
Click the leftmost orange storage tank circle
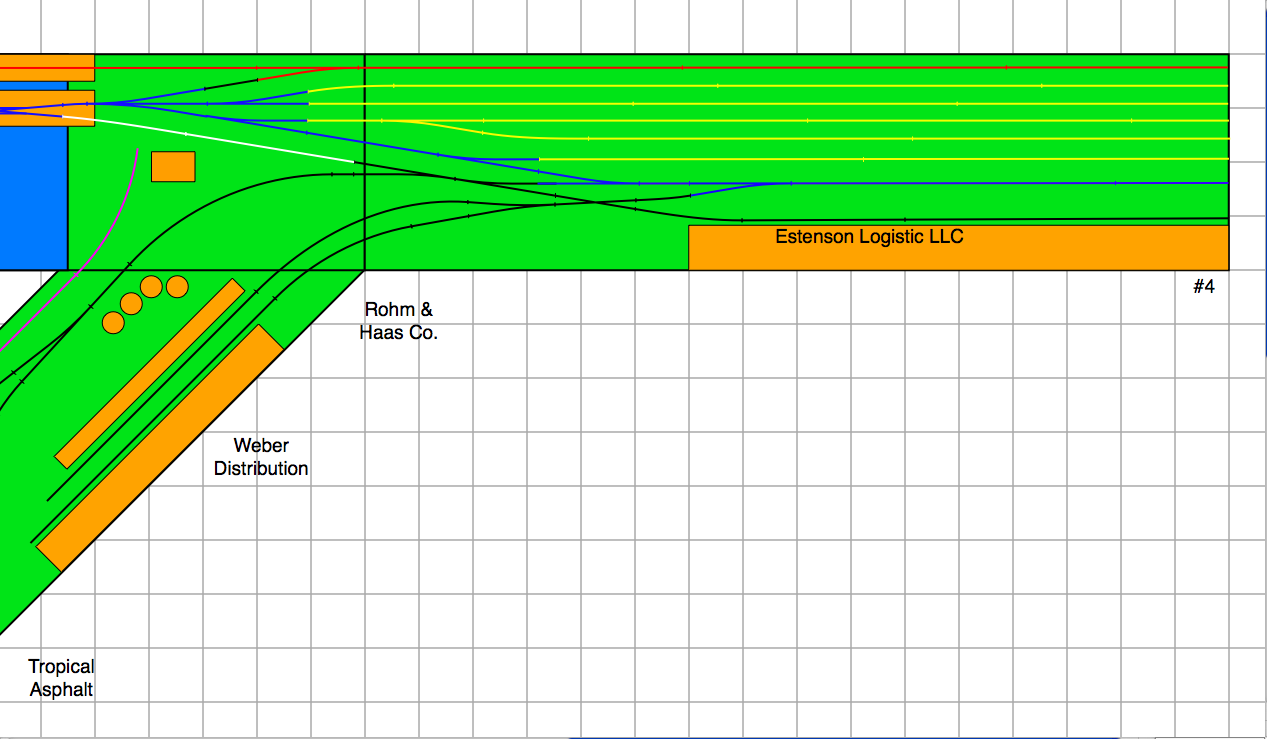pyautogui.click(x=113, y=322)
